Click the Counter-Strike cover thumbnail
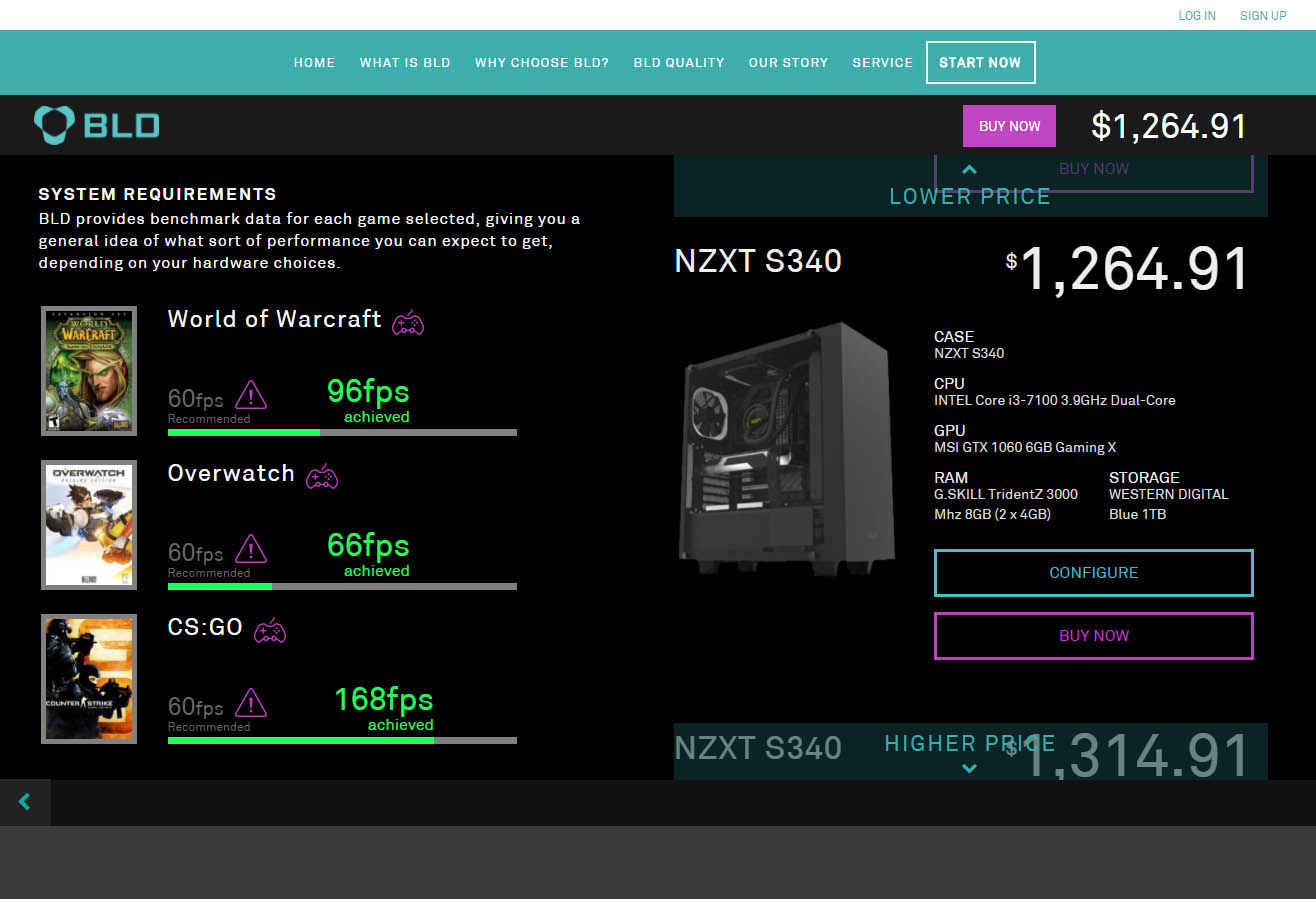The height and width of the screenshot is (899, 1316). (x=89, y=679)
